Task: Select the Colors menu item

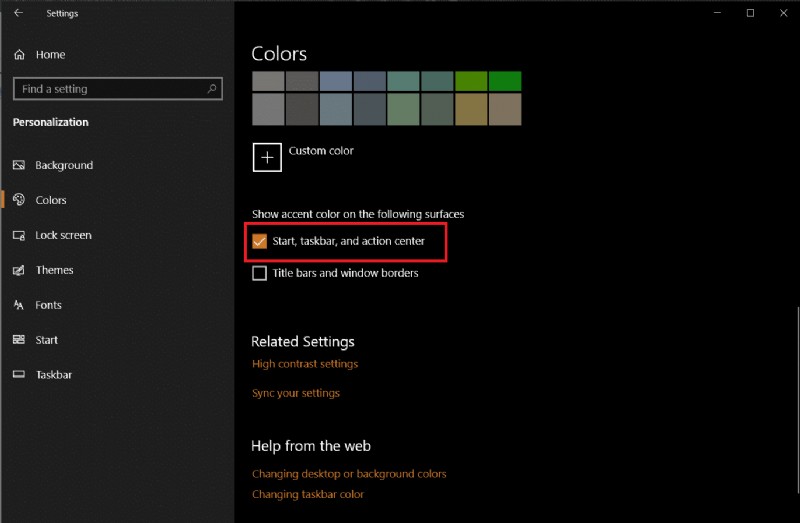Action: pyautogui.click(x=50, y=200)
